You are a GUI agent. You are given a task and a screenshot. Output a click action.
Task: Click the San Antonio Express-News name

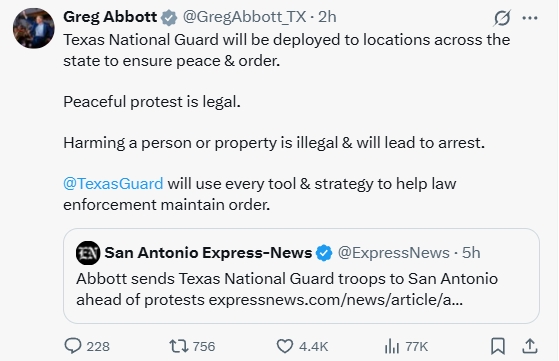(x=208, y=253)
